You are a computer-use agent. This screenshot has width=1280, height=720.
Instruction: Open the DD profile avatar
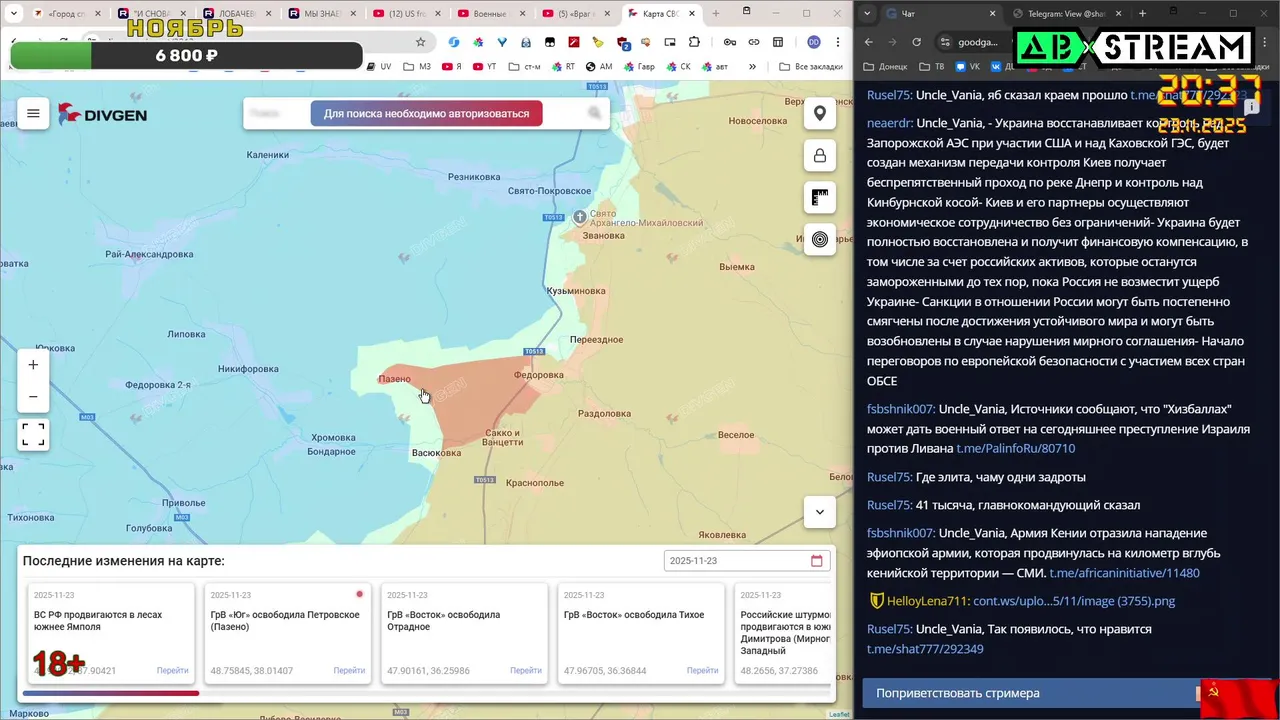click(814, 42)
